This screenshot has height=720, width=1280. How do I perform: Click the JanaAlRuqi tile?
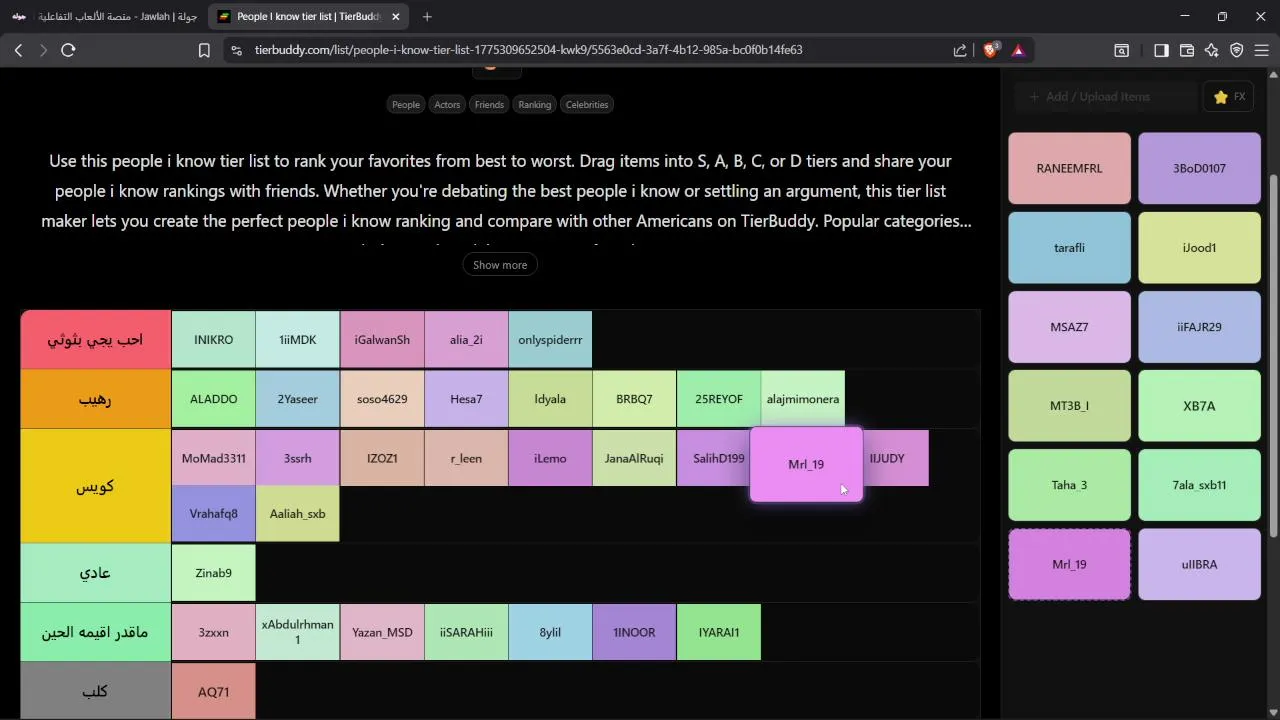pyautogui.click(x=634, y=458)
